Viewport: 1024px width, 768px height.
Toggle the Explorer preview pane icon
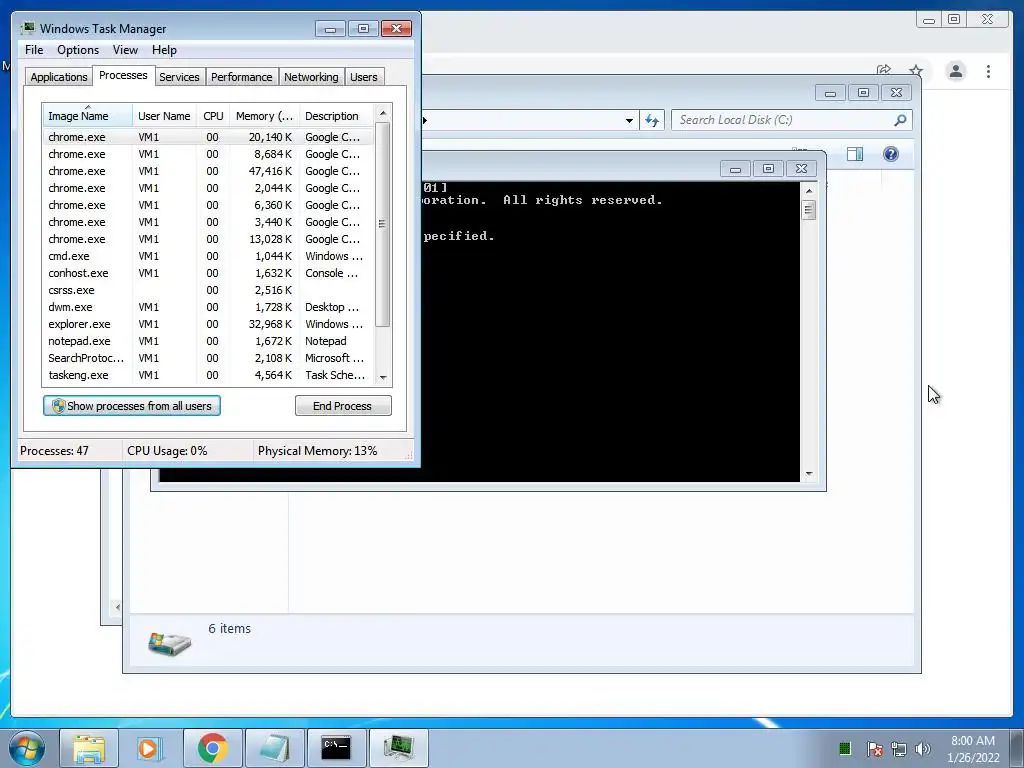855,154
